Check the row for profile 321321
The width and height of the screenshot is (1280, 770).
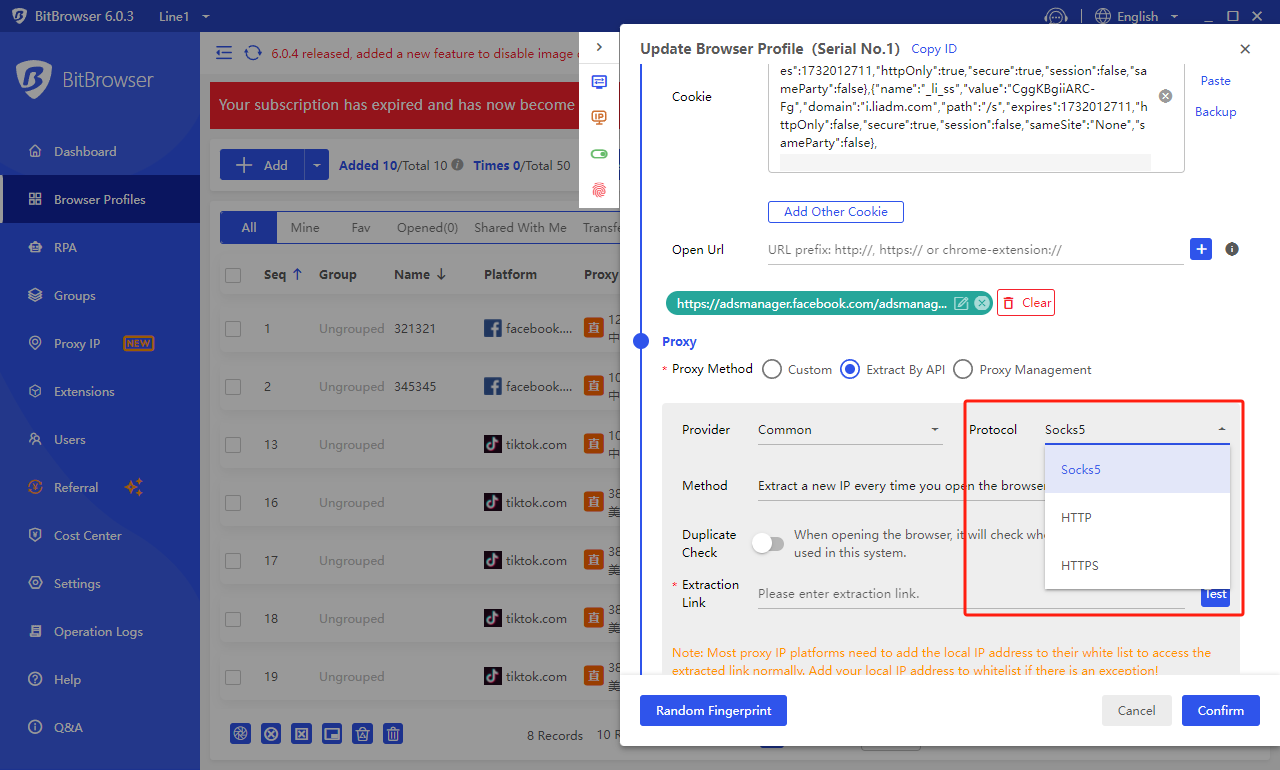[233, 328]
